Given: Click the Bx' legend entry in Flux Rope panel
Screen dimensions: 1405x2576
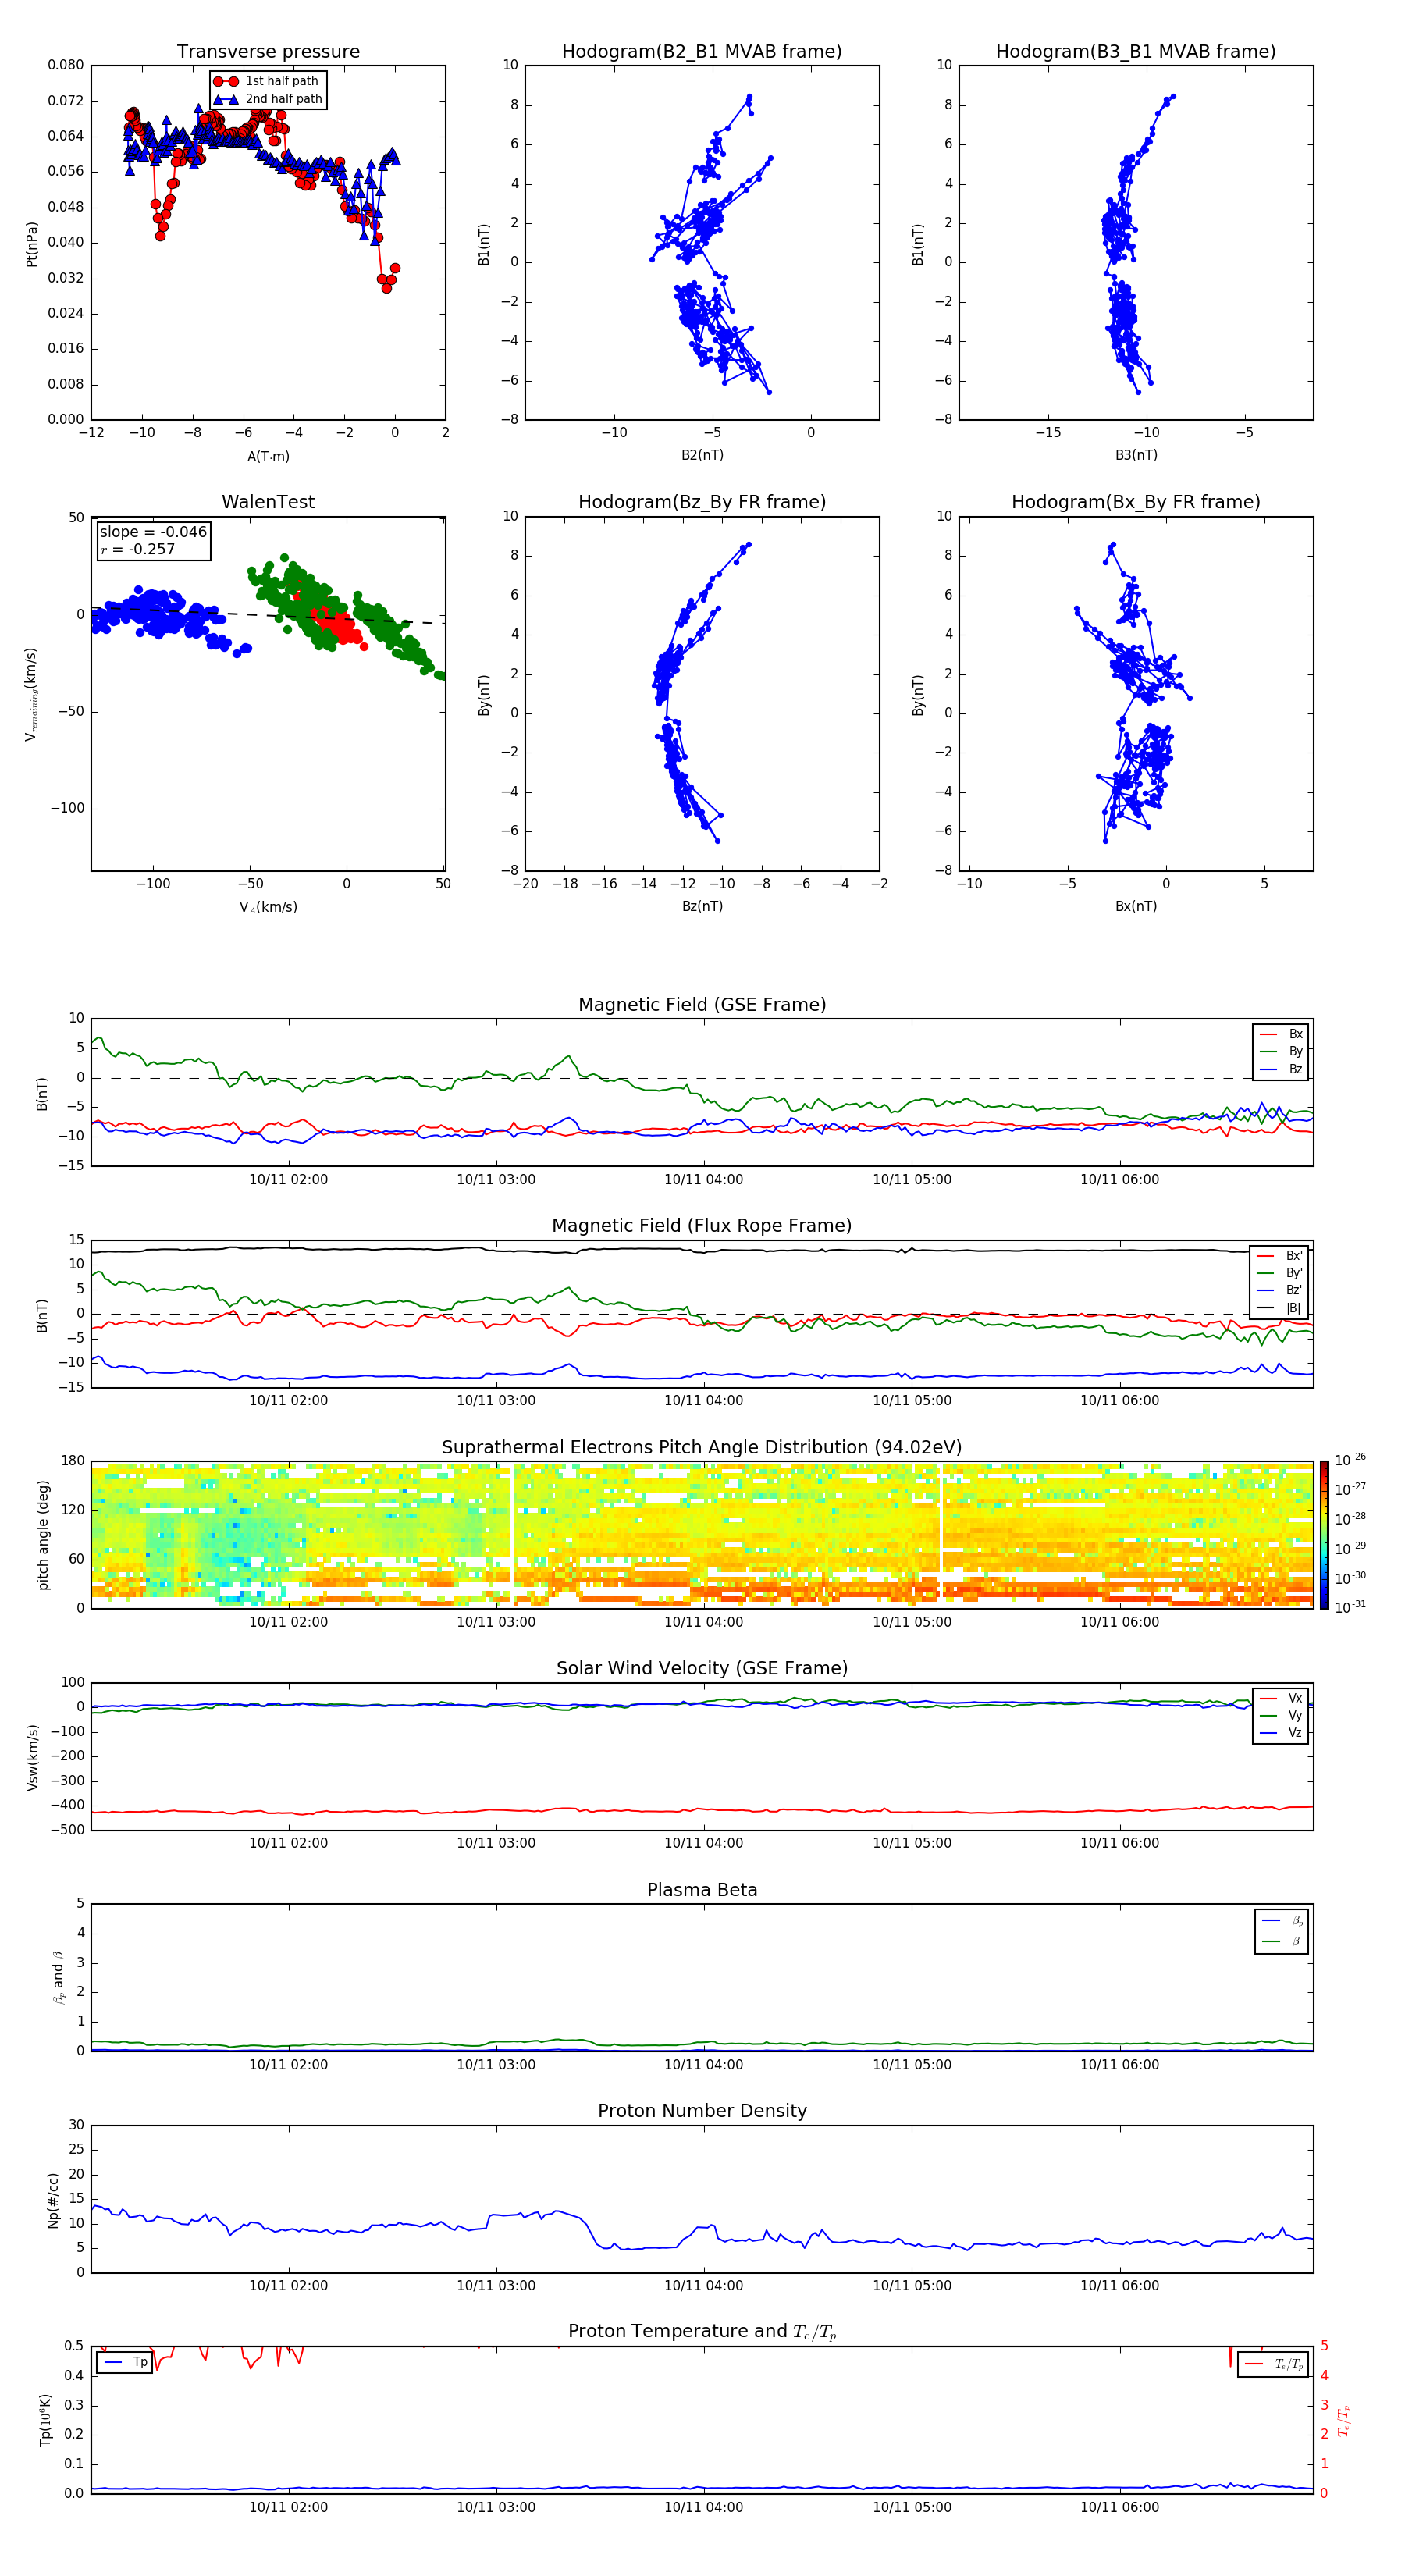Looking at the screenshot, I should coord(1279,1256).
